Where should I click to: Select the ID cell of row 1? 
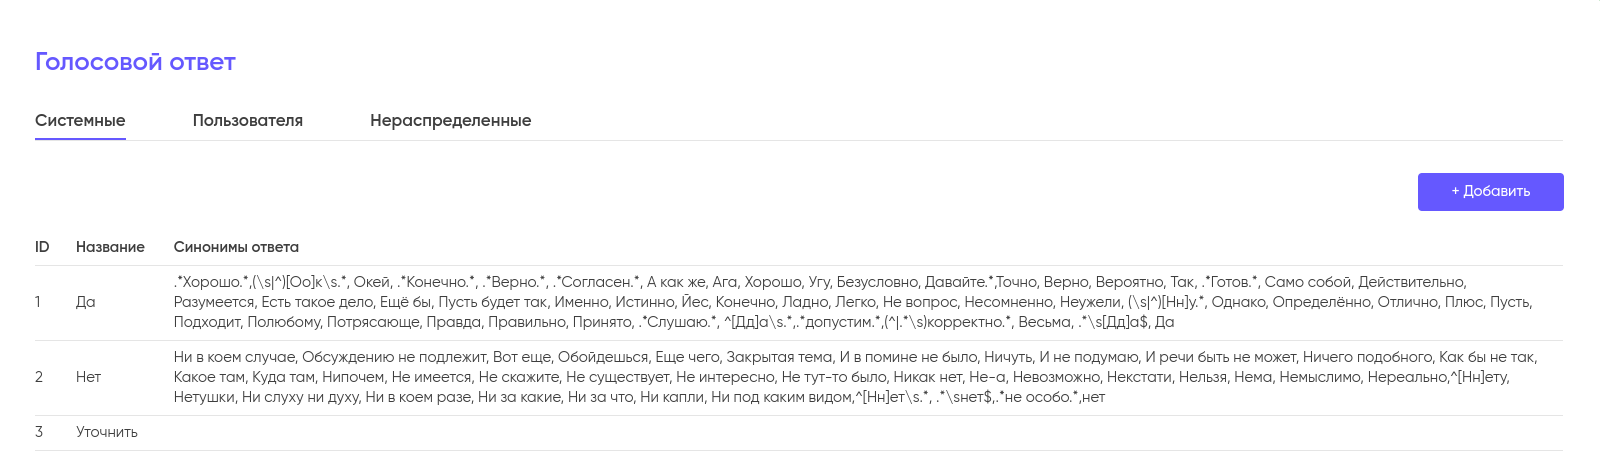pos(38,302)
